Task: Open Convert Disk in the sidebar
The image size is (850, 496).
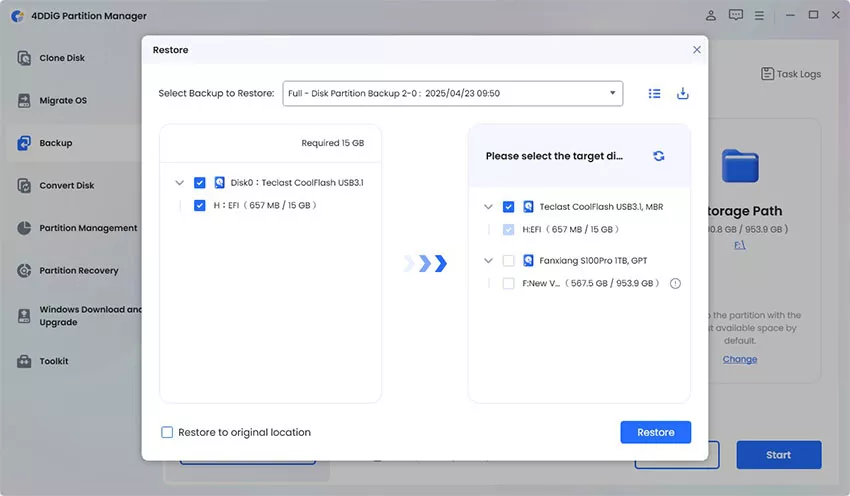Action: tap(67, 185)
